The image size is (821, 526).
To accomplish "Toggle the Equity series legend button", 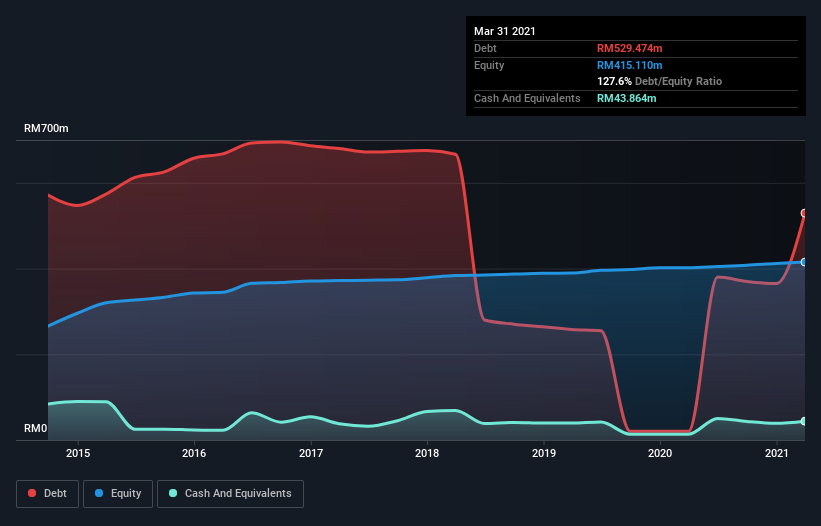I will (118, 494).
